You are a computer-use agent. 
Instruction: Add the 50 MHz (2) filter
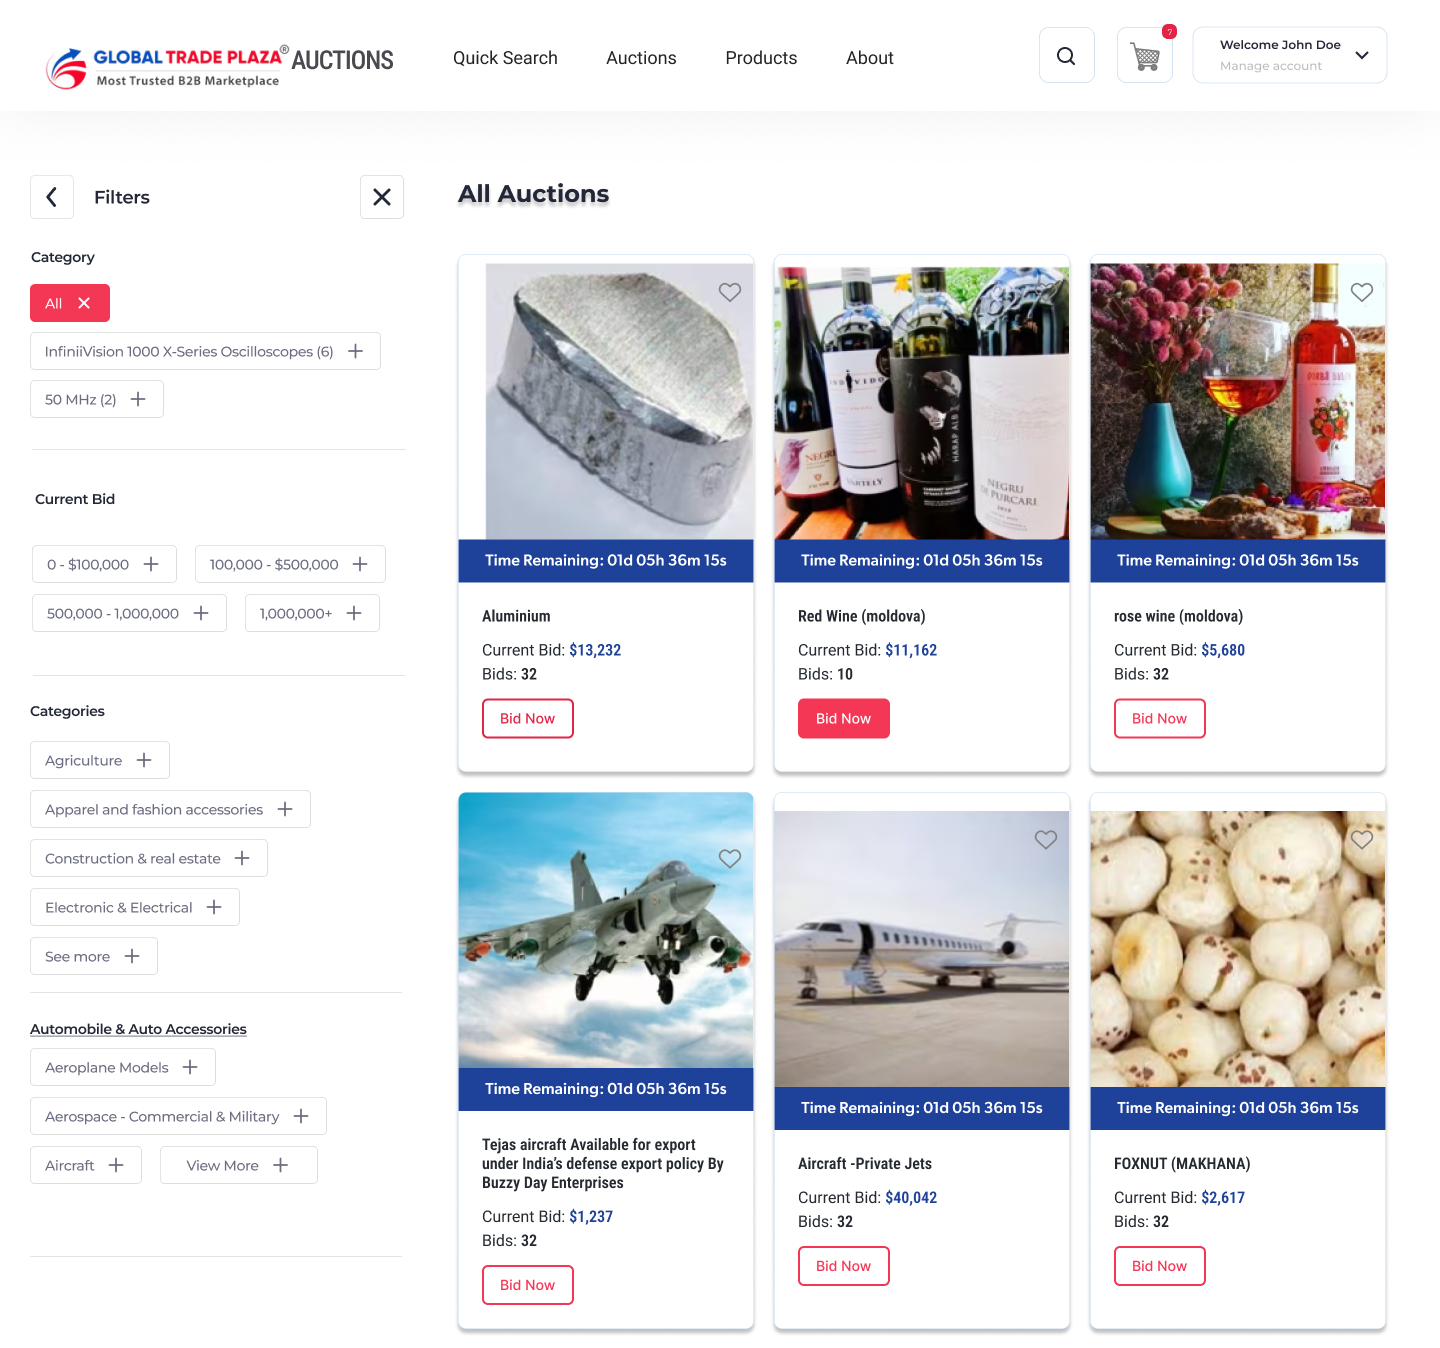coord(97,399)
